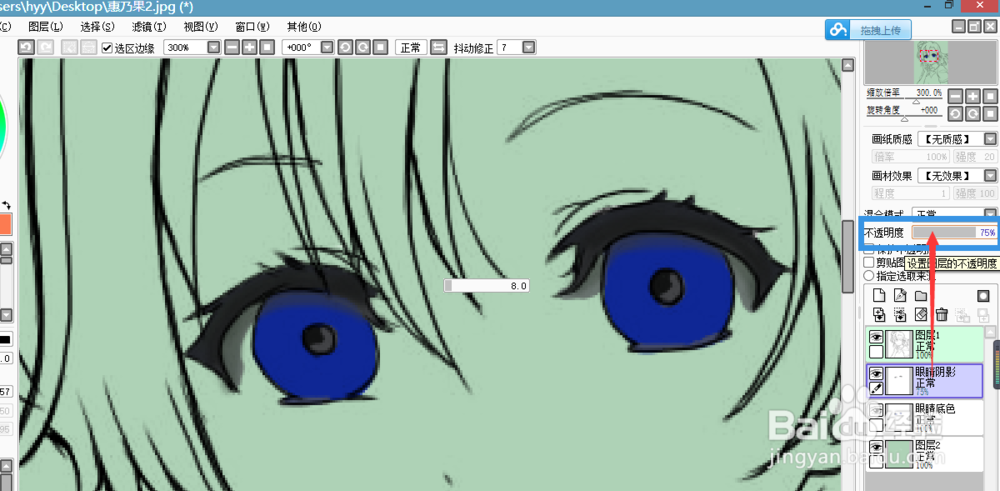Click the navigator reset rotation square button
This screenshot has height=491, width=1000.
[x=990, y=114]
